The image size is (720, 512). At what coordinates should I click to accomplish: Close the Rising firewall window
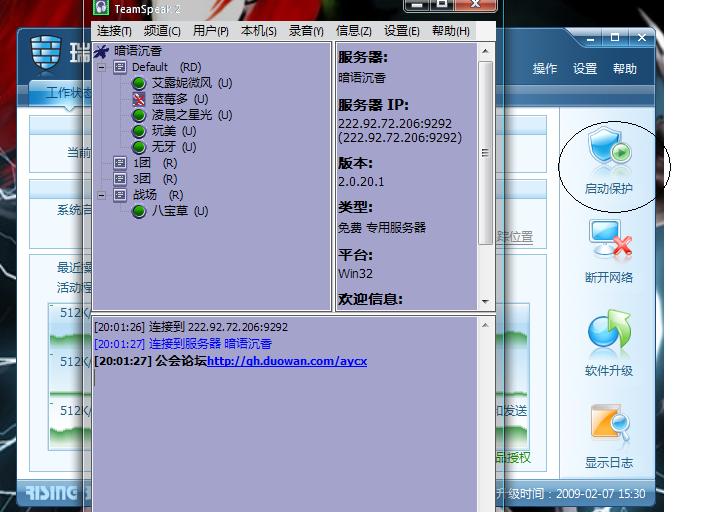[x=641, y=38]
